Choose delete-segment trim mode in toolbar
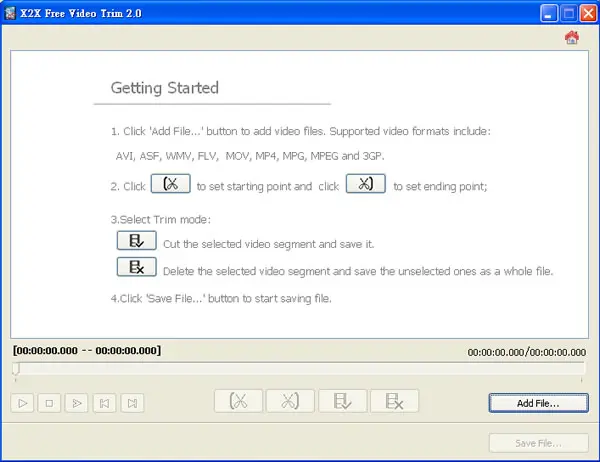Screen dimensions: 600x462 coord(394,401)
